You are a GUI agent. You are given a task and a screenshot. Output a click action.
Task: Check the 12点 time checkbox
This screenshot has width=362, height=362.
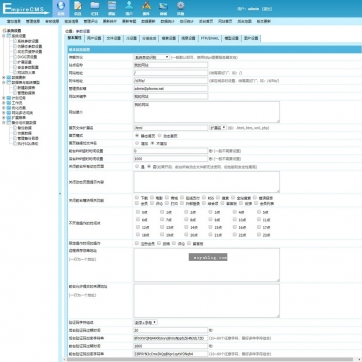[138, 227]
